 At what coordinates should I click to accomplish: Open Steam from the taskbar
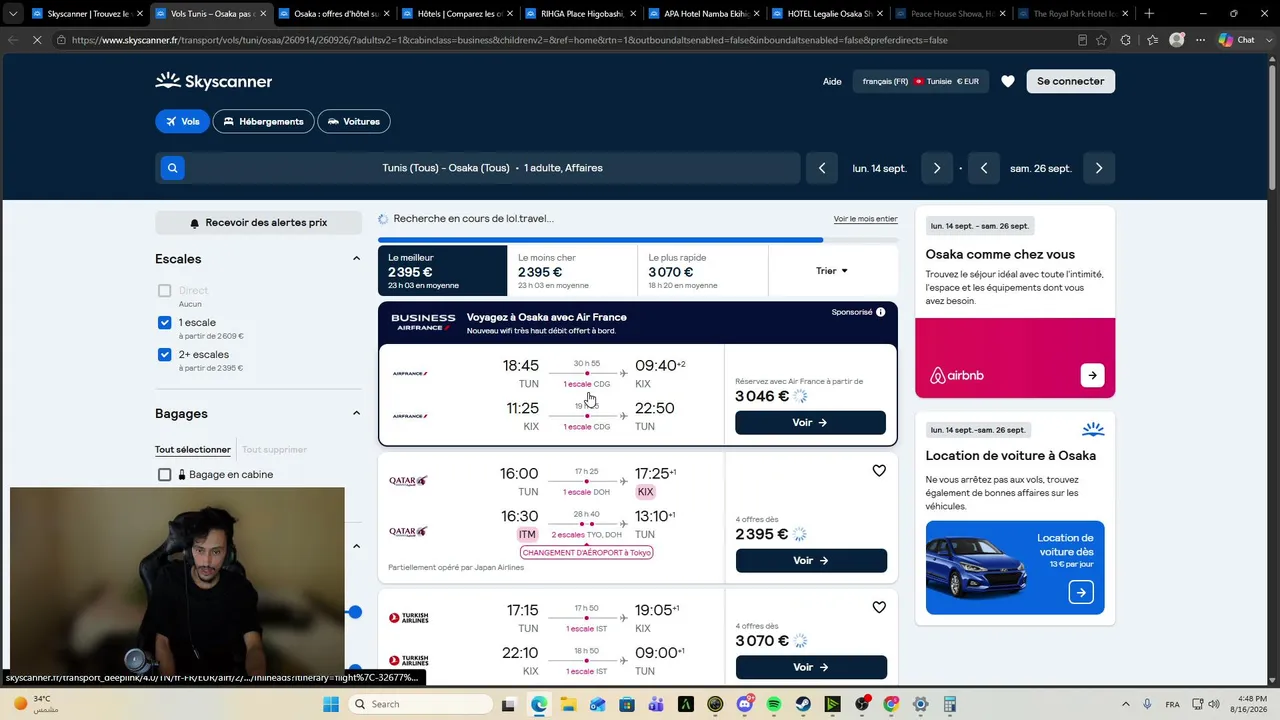point(803,704)
